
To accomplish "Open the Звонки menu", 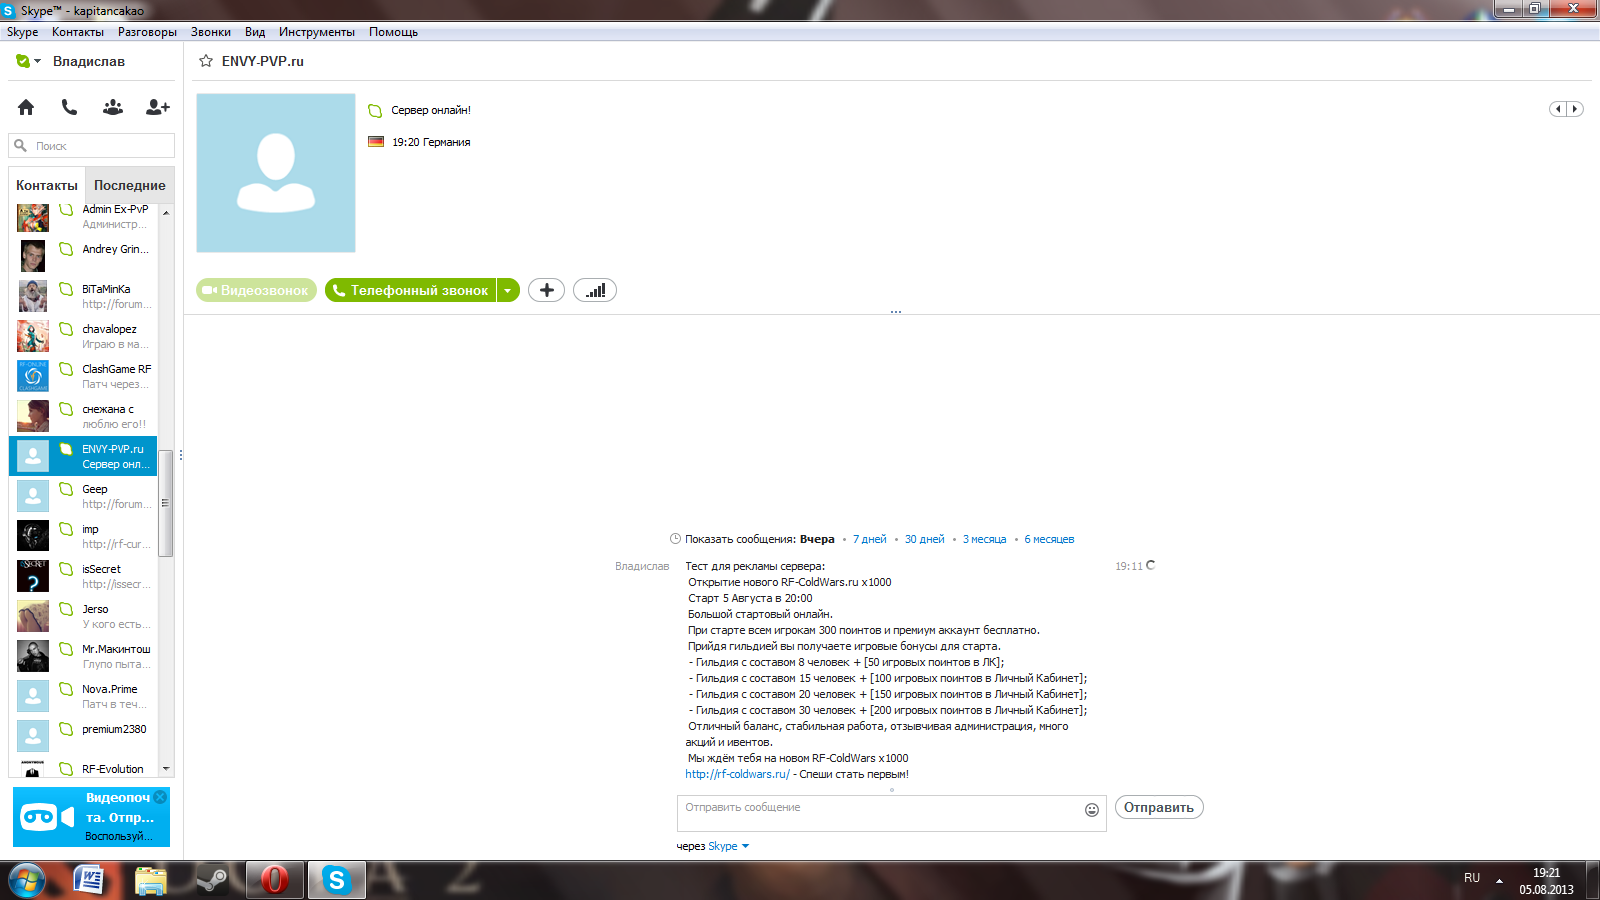I will click(211, 32).
